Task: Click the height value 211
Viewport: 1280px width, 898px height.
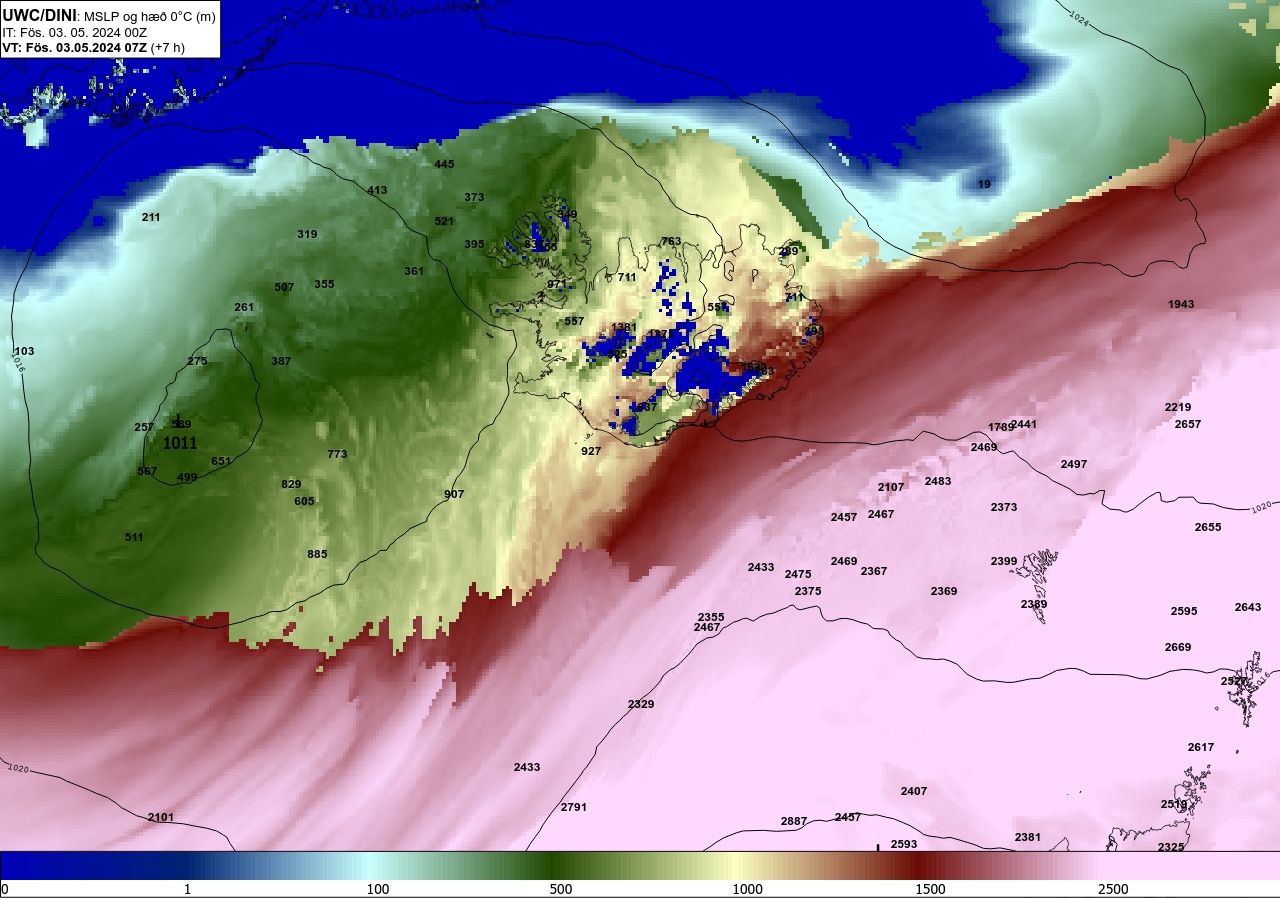Action: (x=151, y=217)
